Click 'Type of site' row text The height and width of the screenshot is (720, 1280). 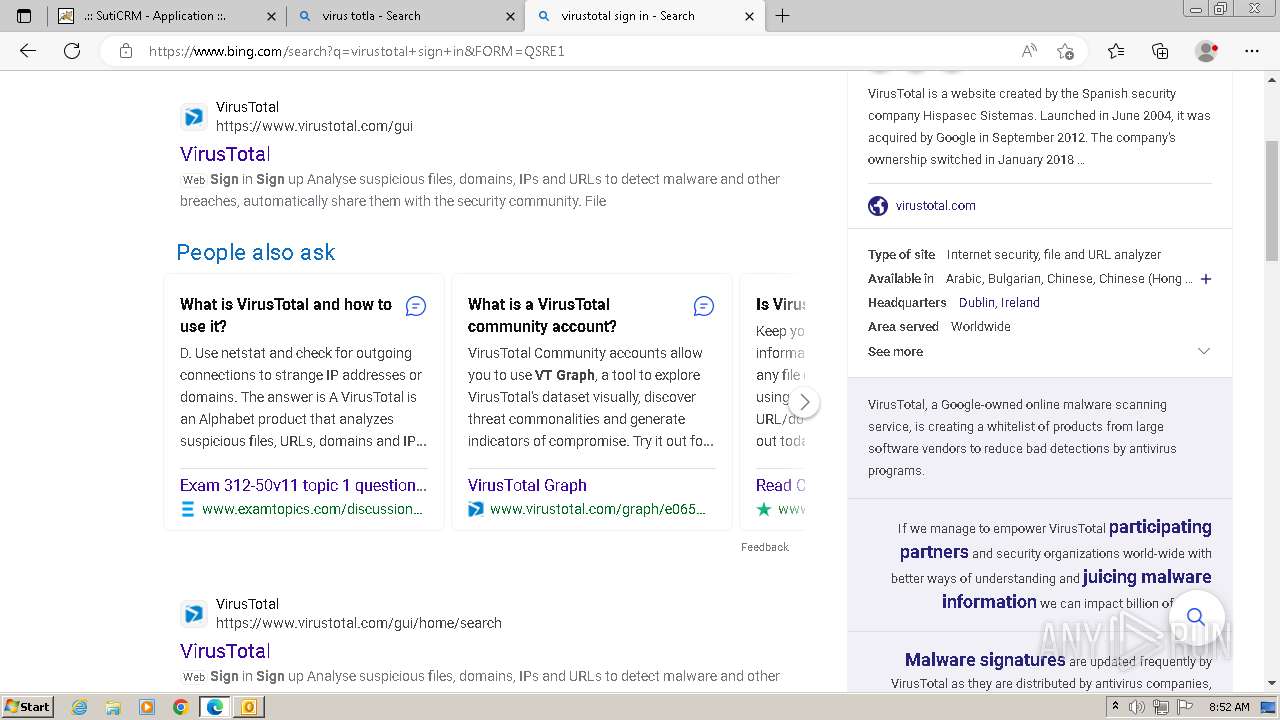coord(1015,254)
